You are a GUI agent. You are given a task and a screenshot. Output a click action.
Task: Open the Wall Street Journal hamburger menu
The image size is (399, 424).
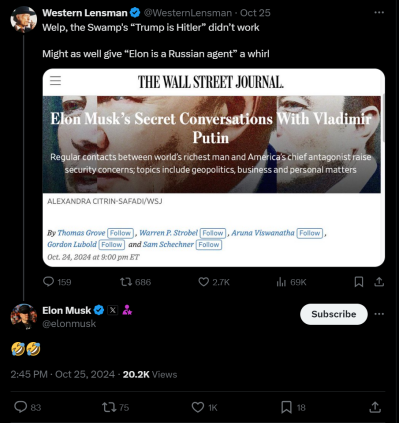point(55,80)
